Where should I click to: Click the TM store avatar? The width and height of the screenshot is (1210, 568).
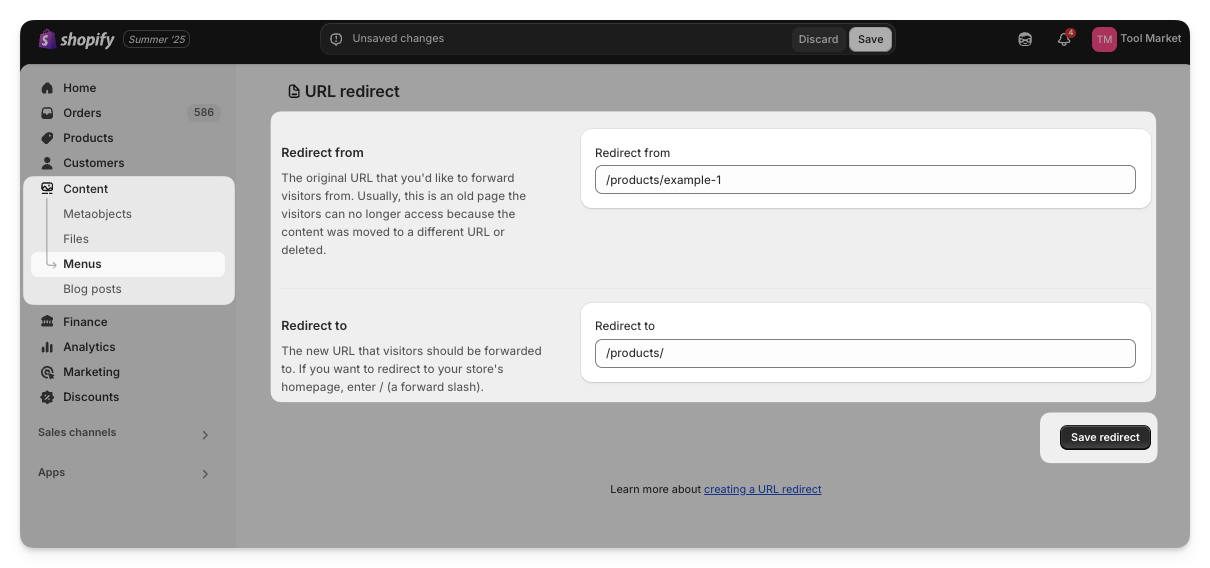pos(1104,39)
